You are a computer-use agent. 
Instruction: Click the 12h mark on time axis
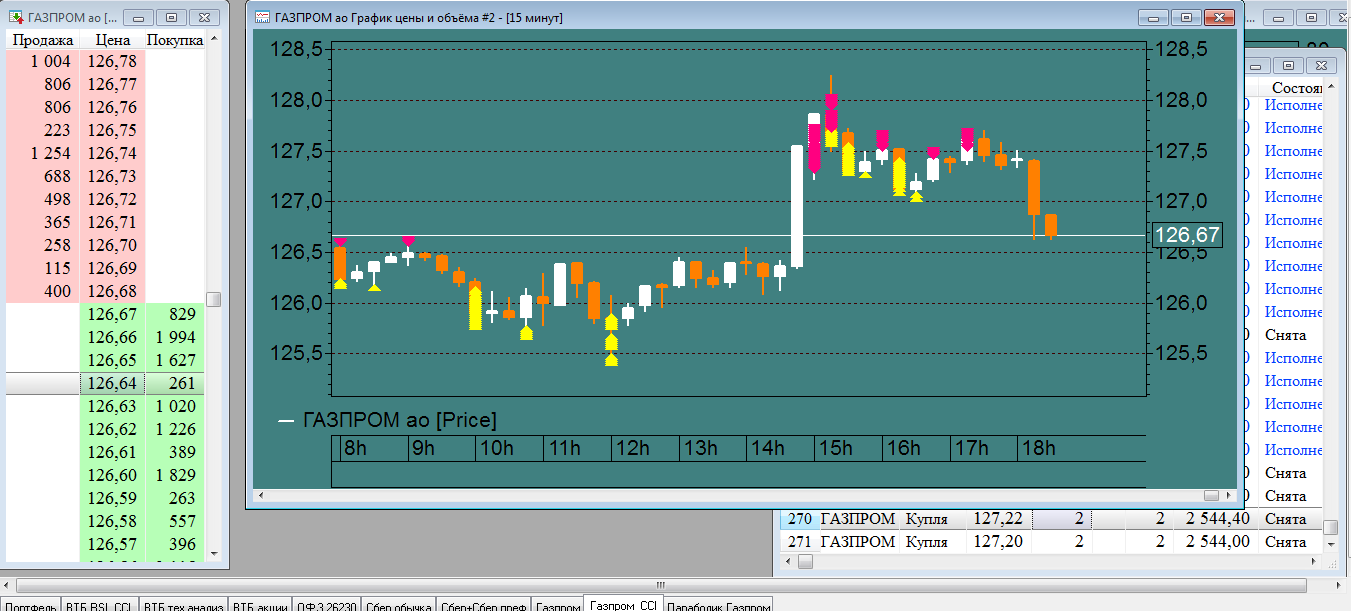pos(631,448)
